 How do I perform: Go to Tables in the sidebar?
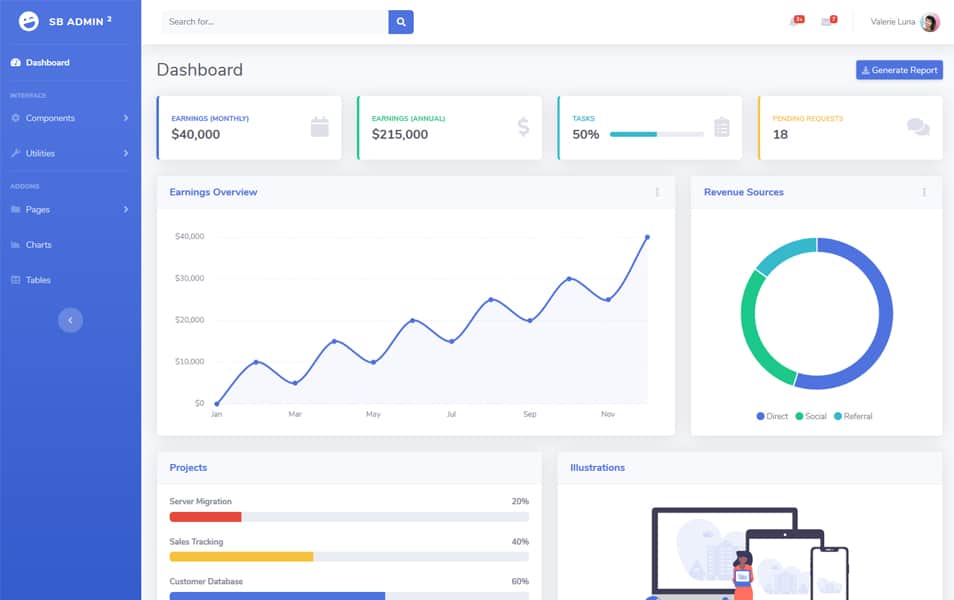38,280
